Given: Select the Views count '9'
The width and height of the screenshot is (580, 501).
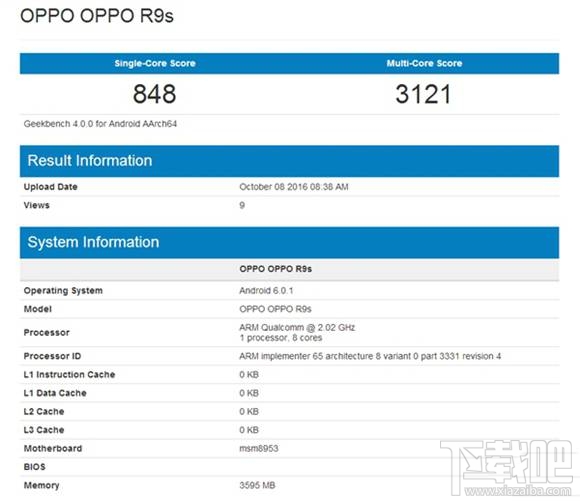Looking at the screenshot, I should point(242,205).
